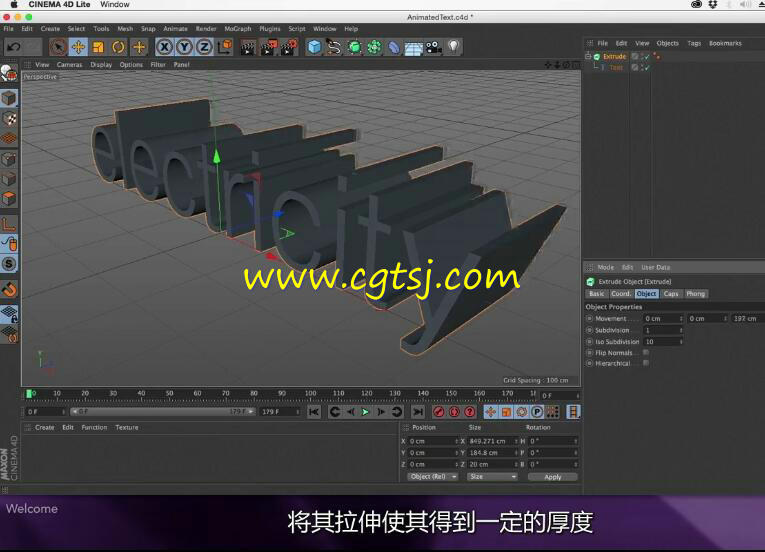Open Edit Render Settings clapperboard with gear
The image size is (765, 552).
pyautogui.click(x=289, y=47)
